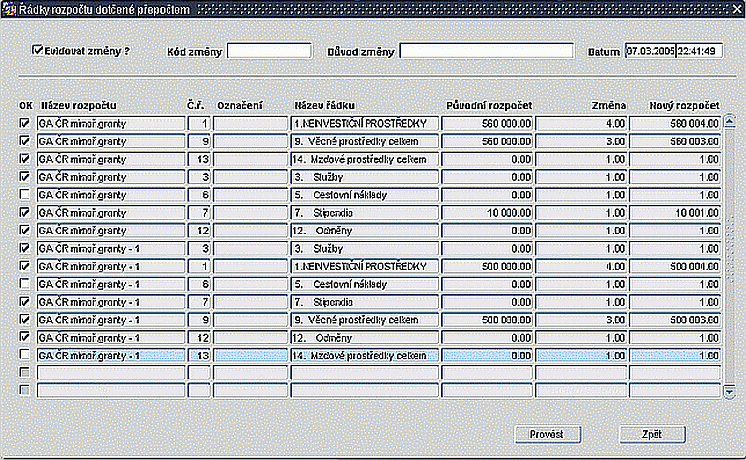Viewport: 746px width, 460px height.
Task: Click the Označení cell of the highlighted row
Action: (251, 355)
